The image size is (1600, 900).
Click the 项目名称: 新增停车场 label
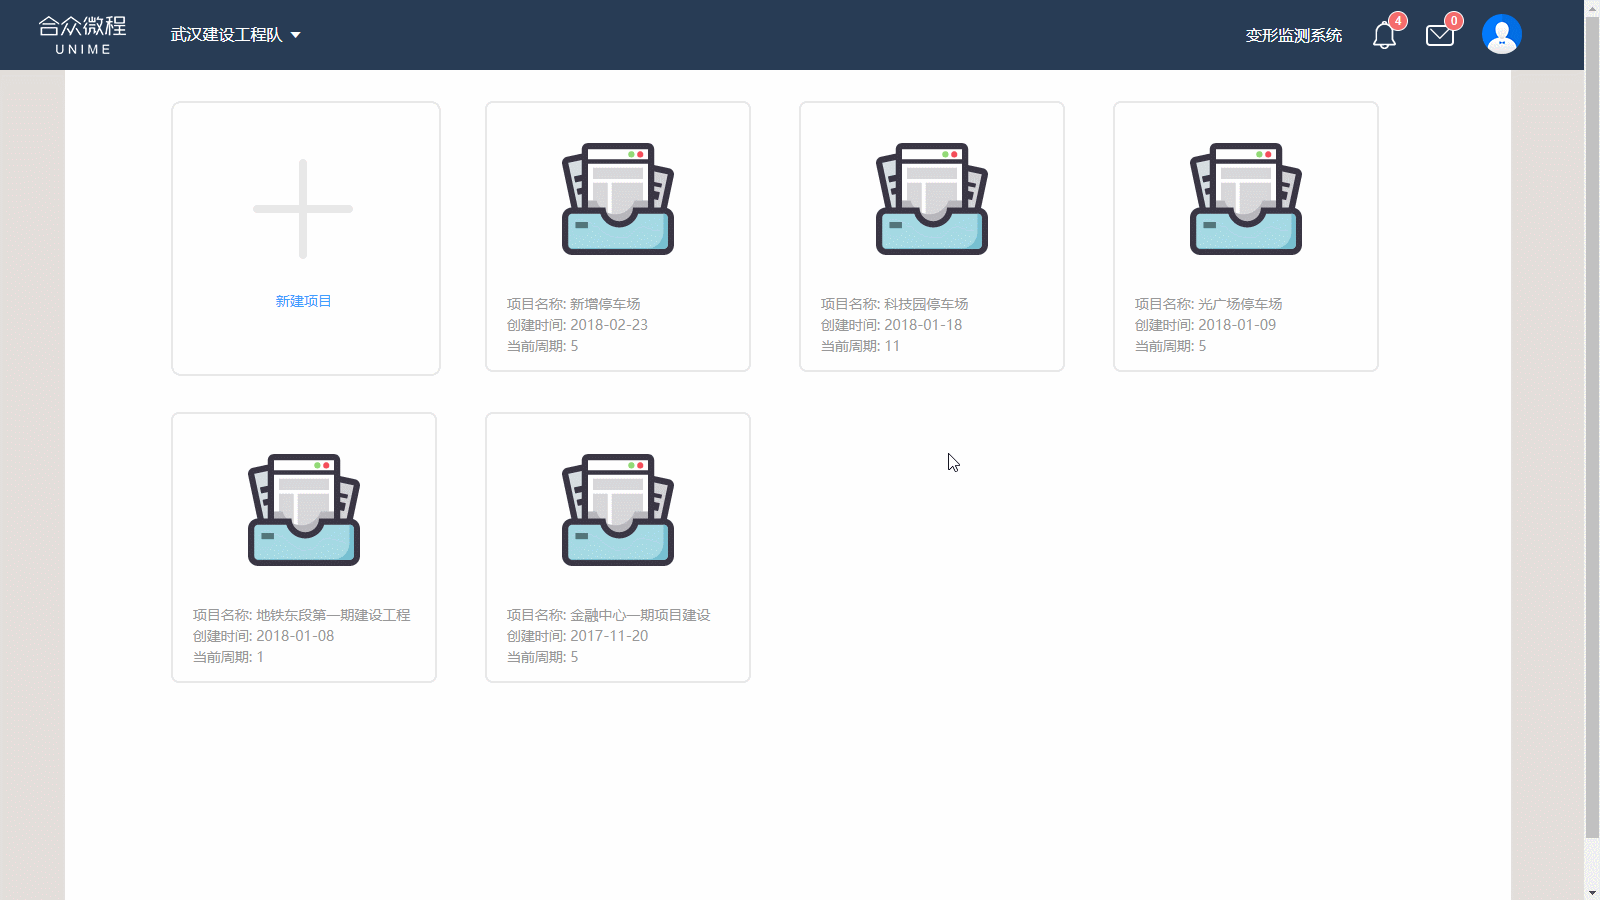tap(573, 304)
